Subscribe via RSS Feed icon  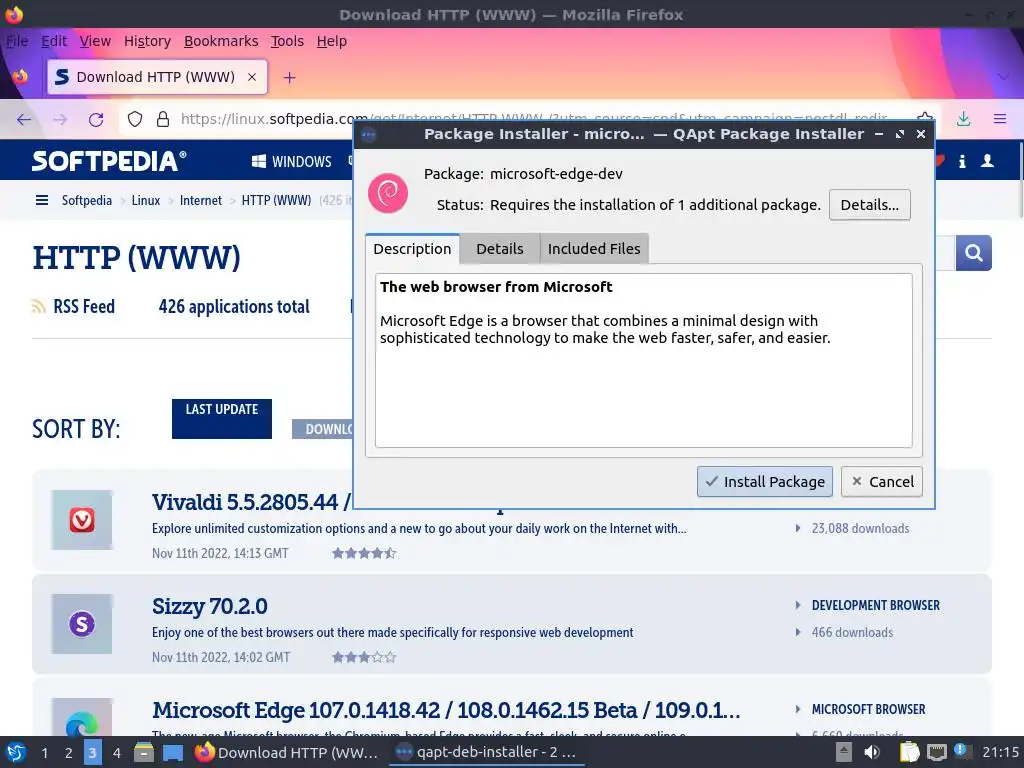(39, 306)
